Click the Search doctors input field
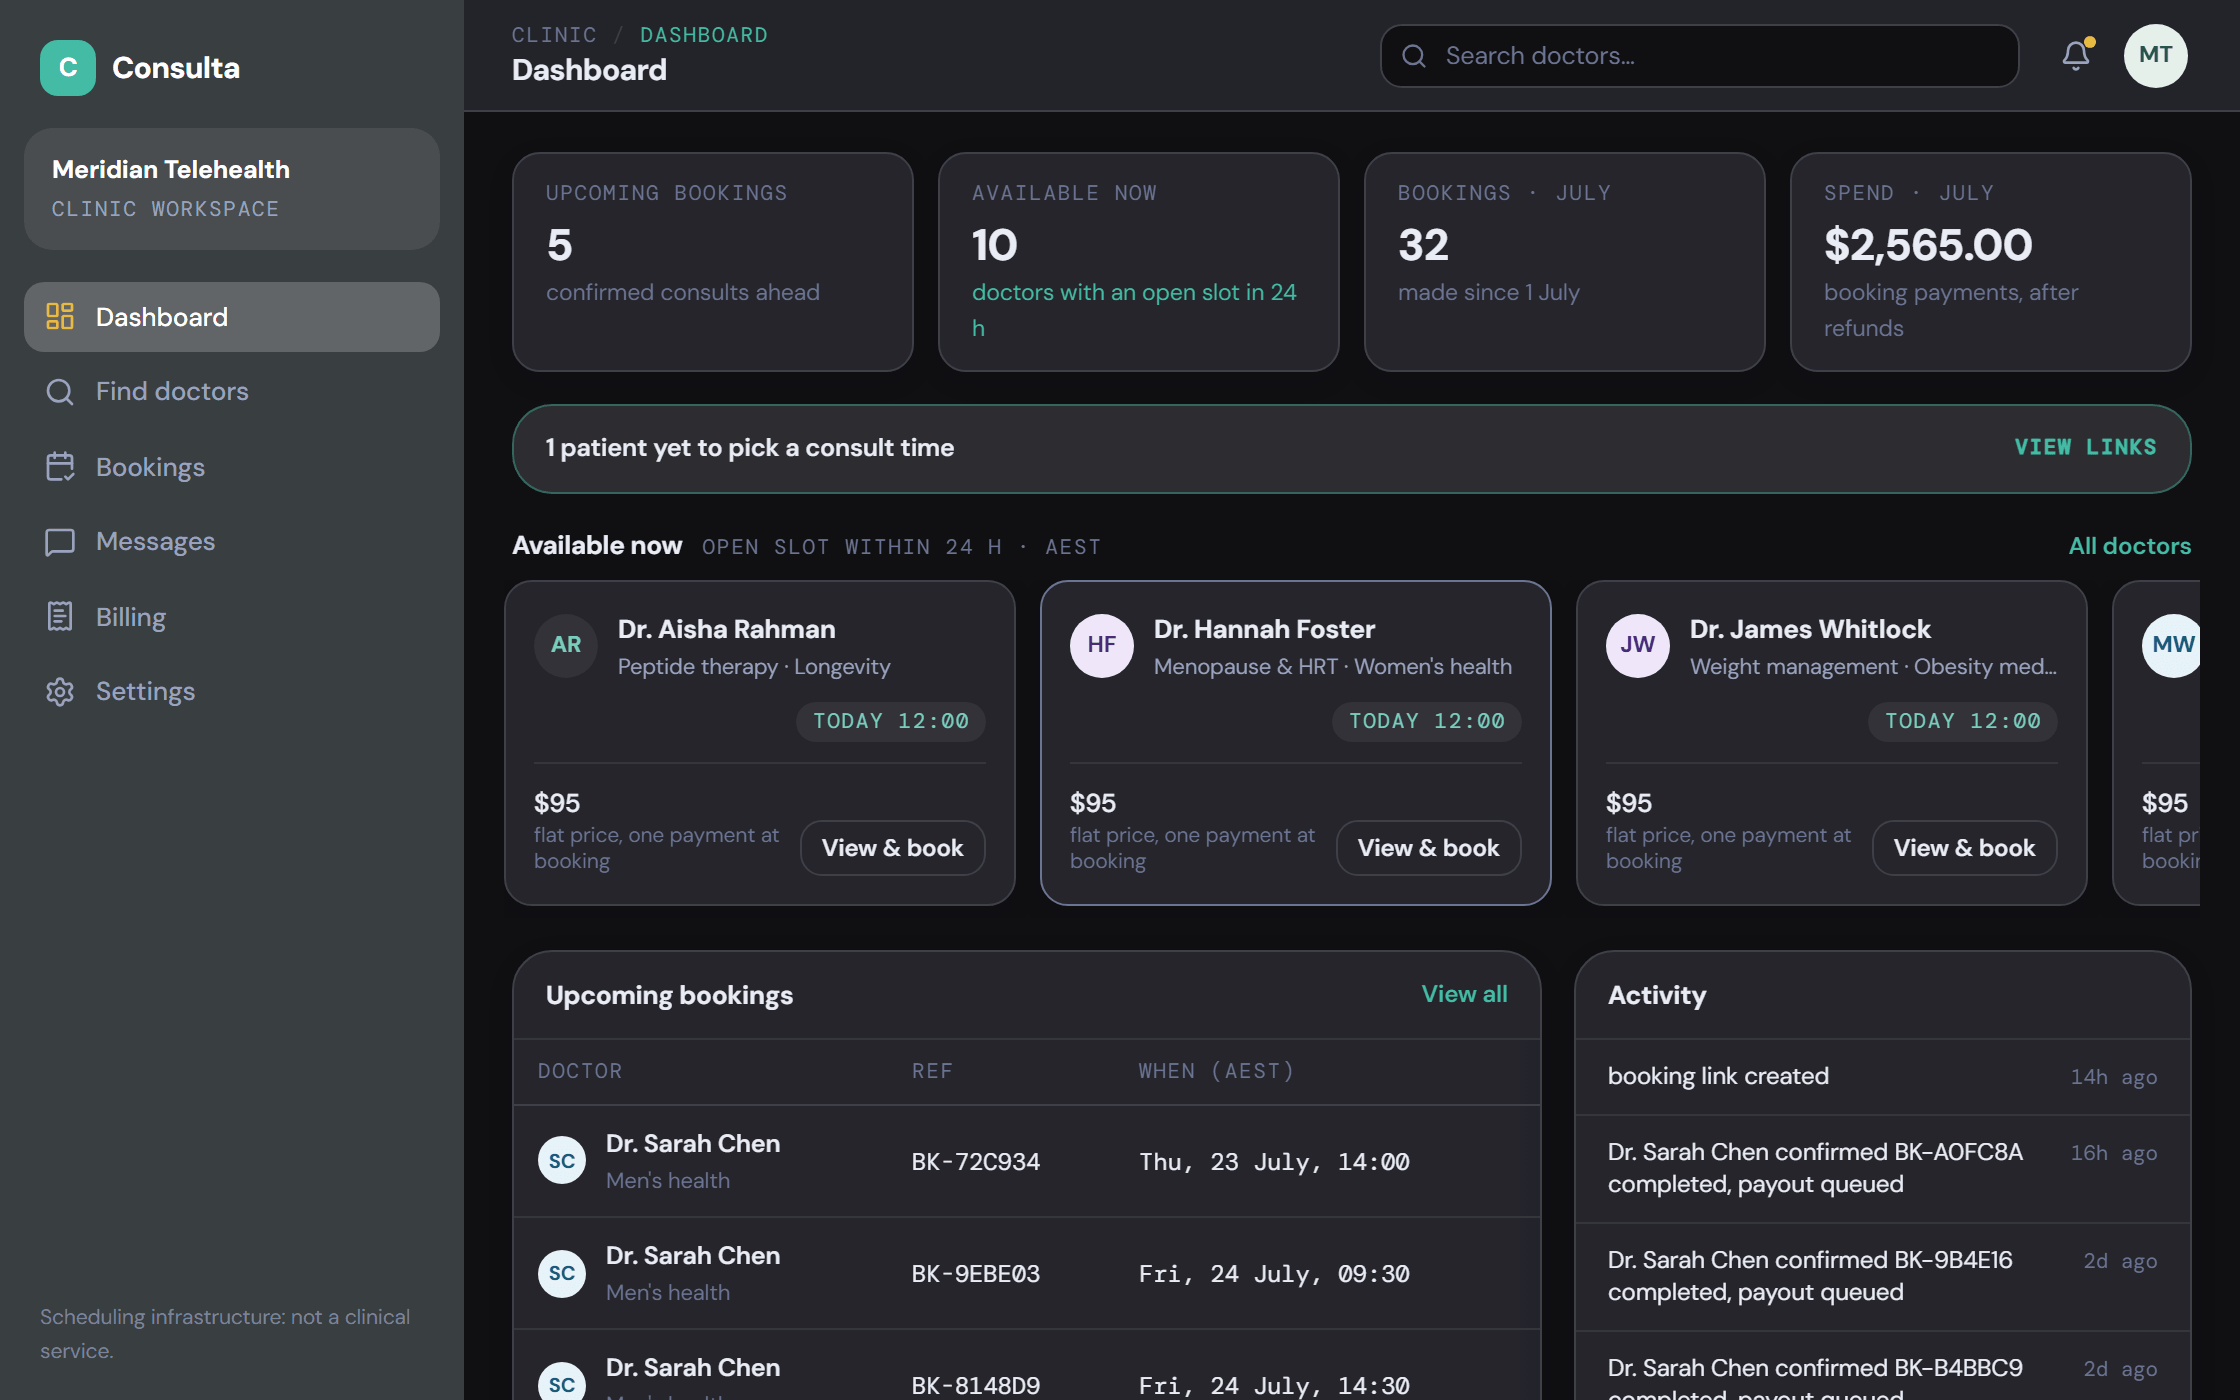The width and height of the screenshot is (2240, 1400). [x=1700, y=56]
